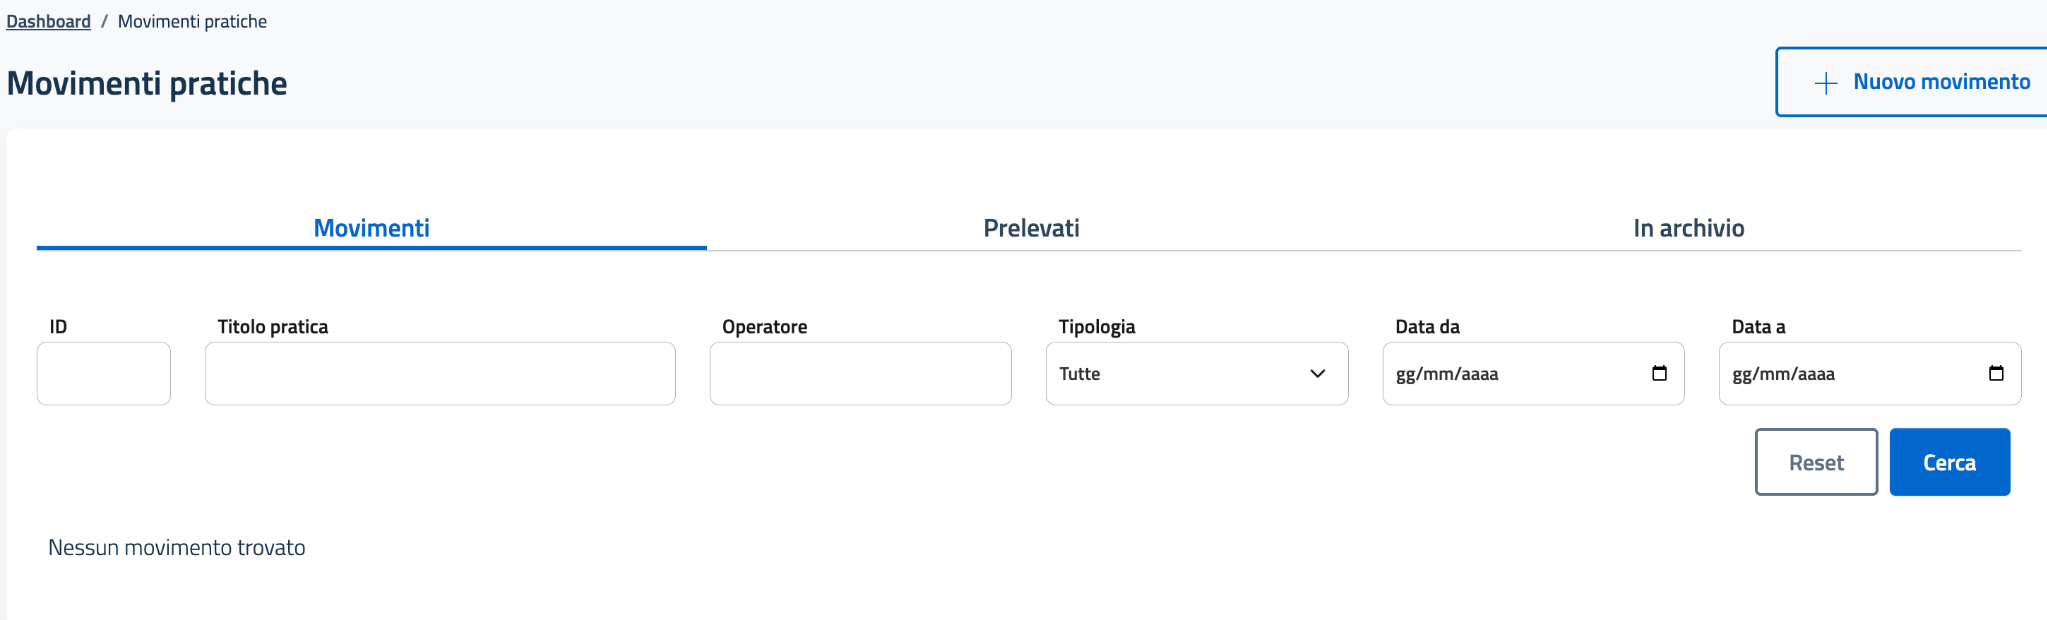Click the Data a date text

click(1783, 374)
